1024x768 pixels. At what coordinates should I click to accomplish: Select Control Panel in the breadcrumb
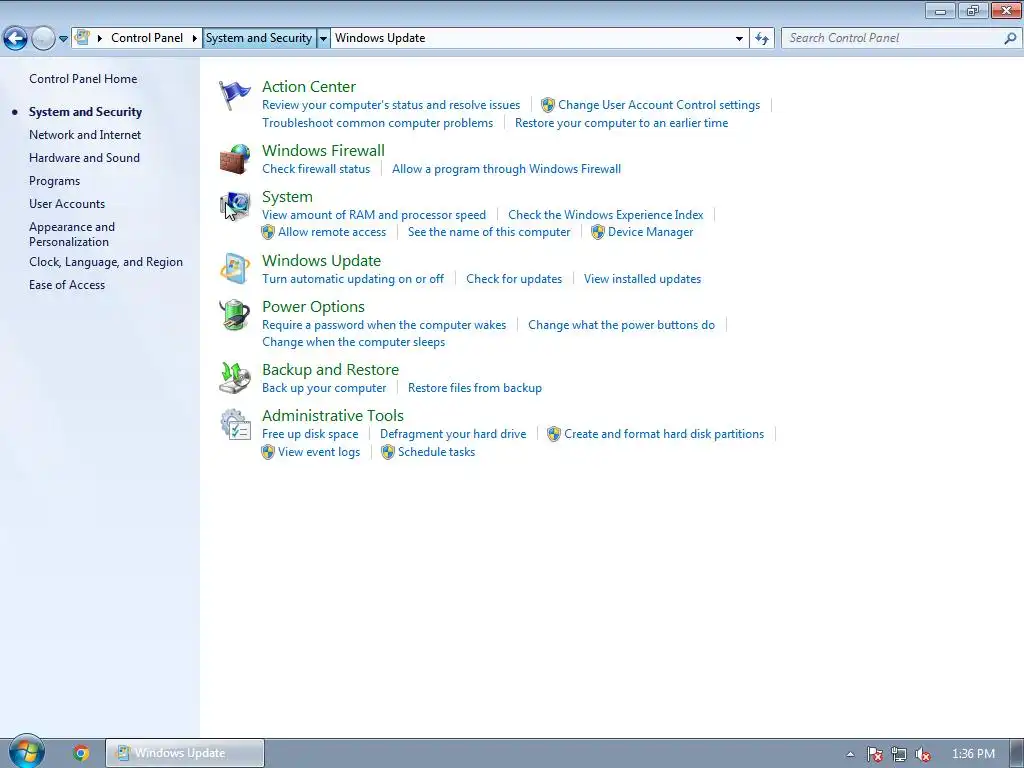tap(147, 38)
